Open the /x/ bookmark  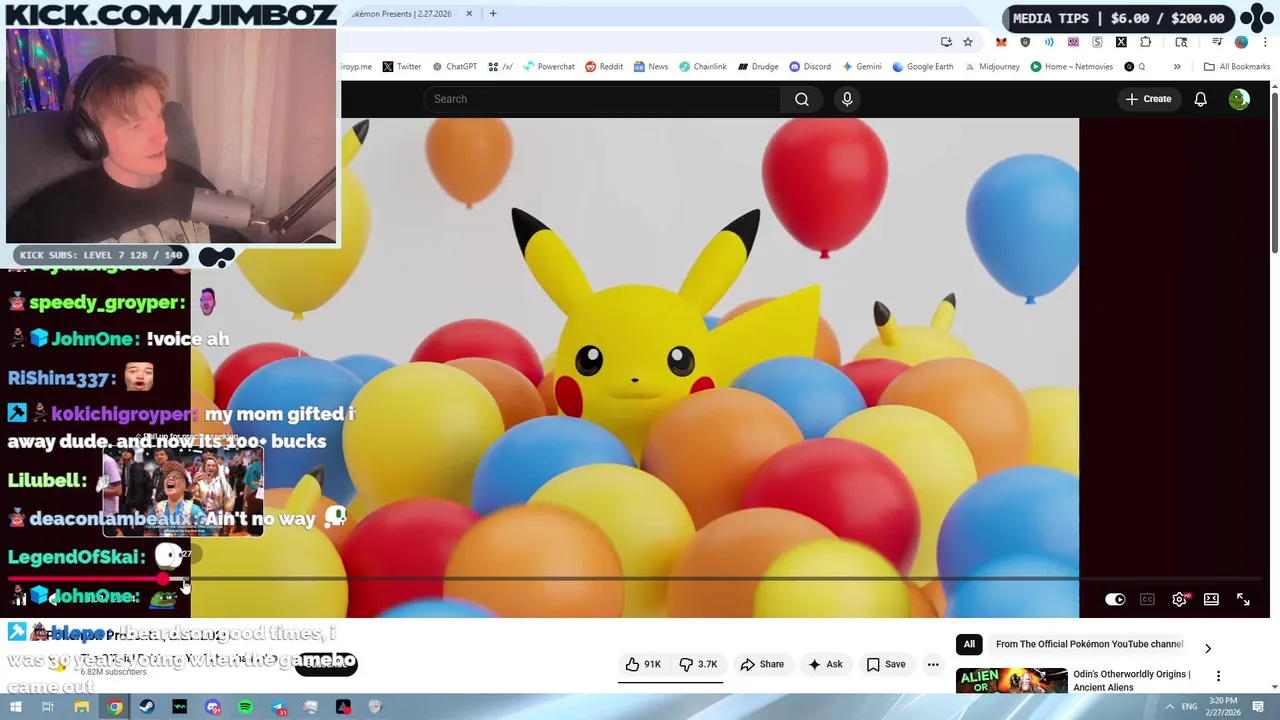500,67
